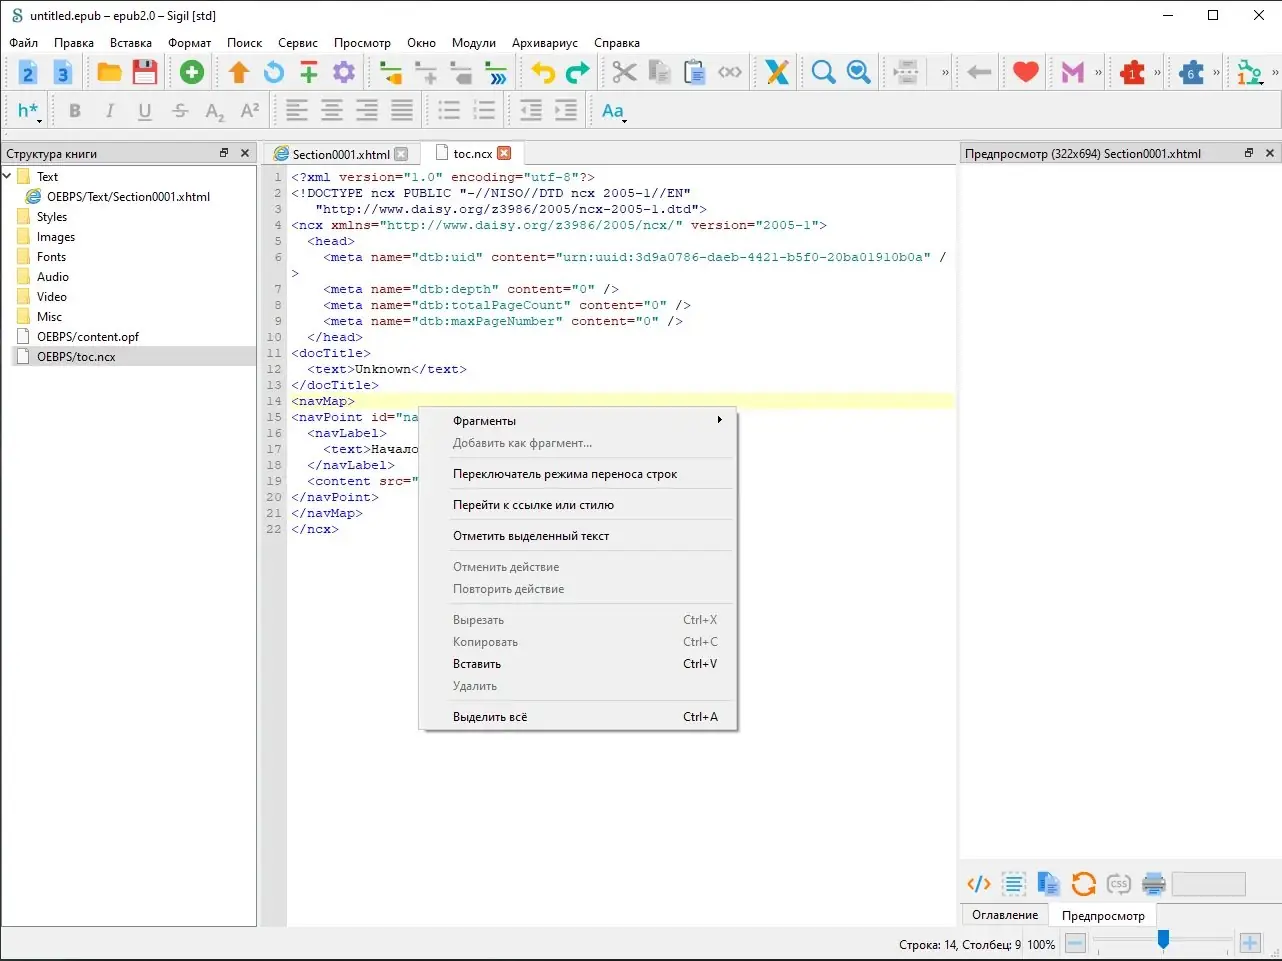Screen dimensions: 1282x961
Task: Collapse the Text folder in book browser
Action: [x=8, y=177]
